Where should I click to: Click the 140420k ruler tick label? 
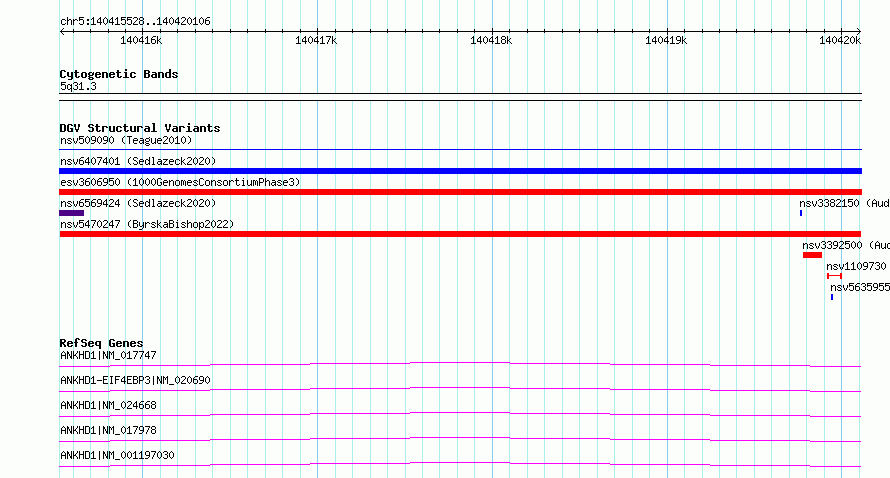[840, 40]
